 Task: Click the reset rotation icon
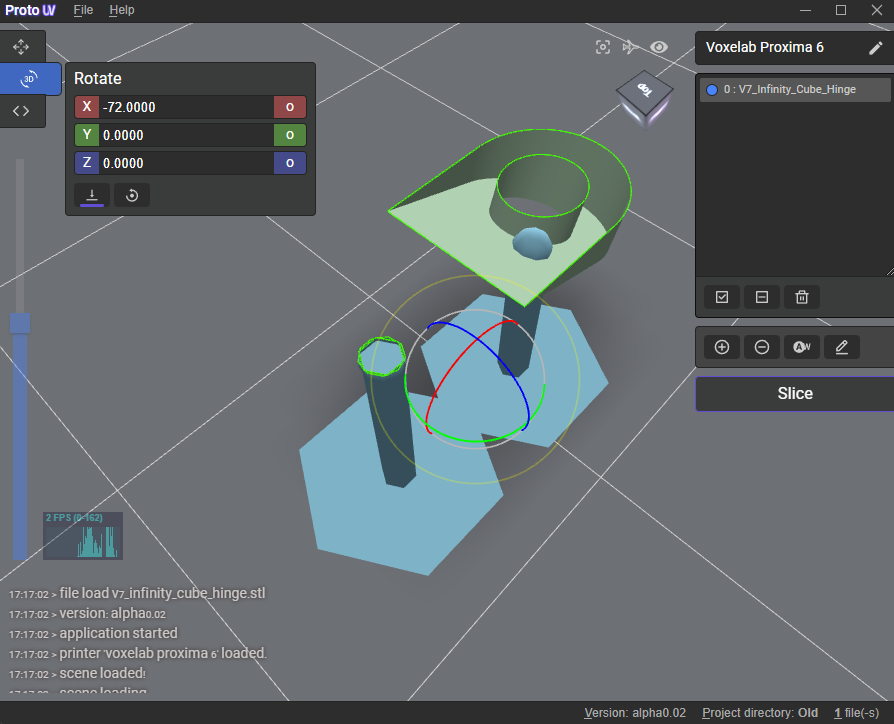[x=132, y=195]
